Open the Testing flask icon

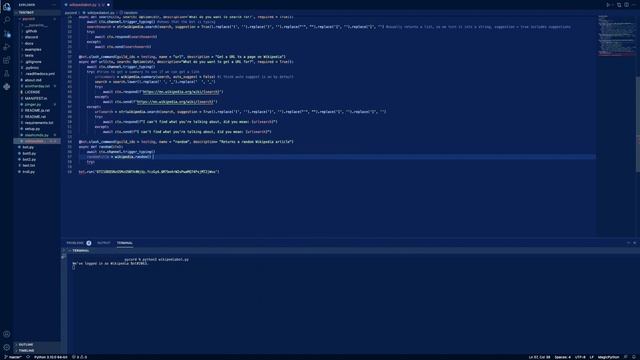tap(7, 73)
